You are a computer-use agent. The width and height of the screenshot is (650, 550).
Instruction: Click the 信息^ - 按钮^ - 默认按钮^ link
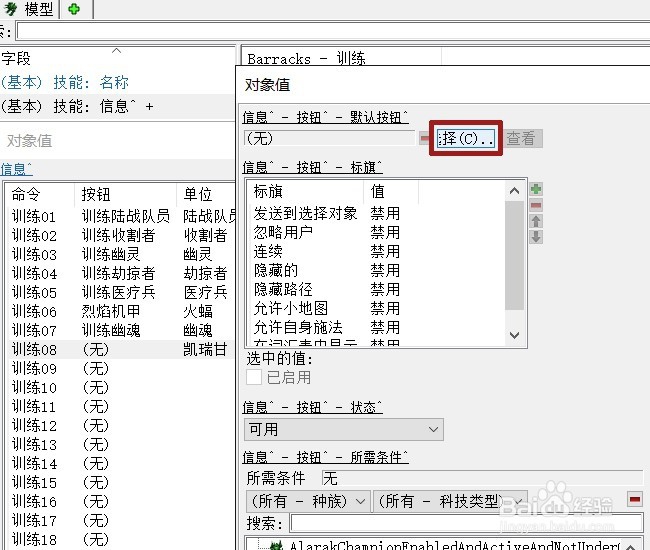pos(325,117)
